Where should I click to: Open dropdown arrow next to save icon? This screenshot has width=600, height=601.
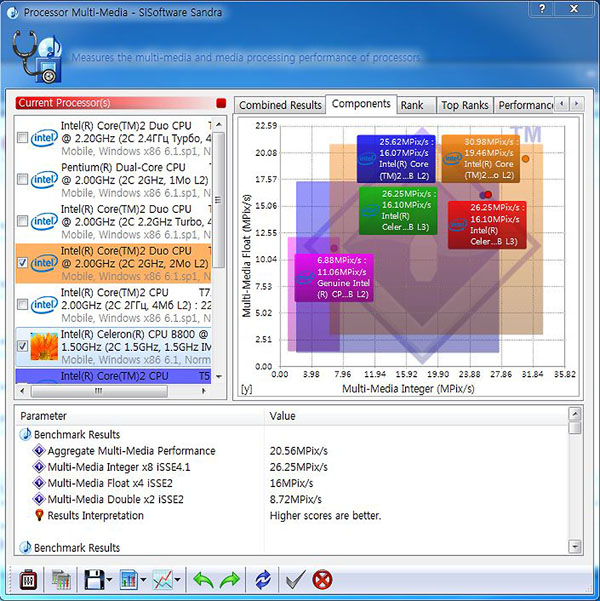(x=109, y=580)
